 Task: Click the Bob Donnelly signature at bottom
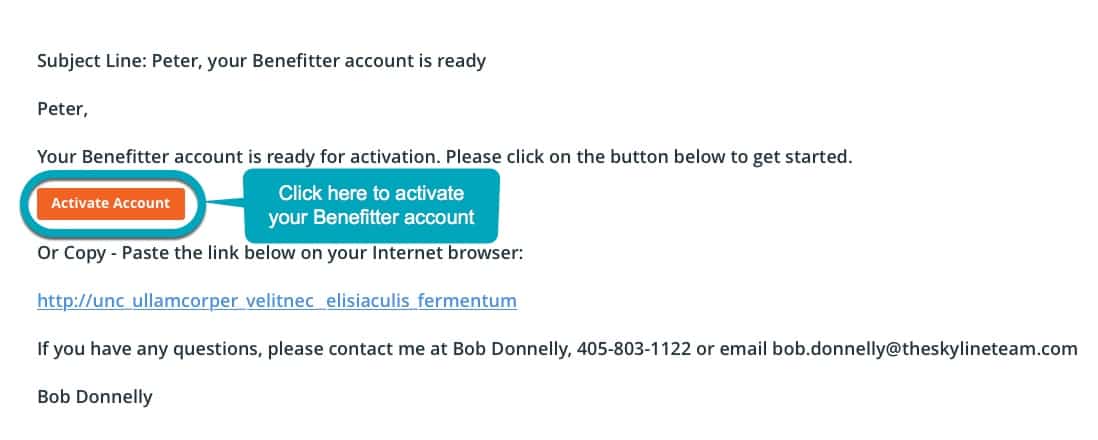(95, 397)
